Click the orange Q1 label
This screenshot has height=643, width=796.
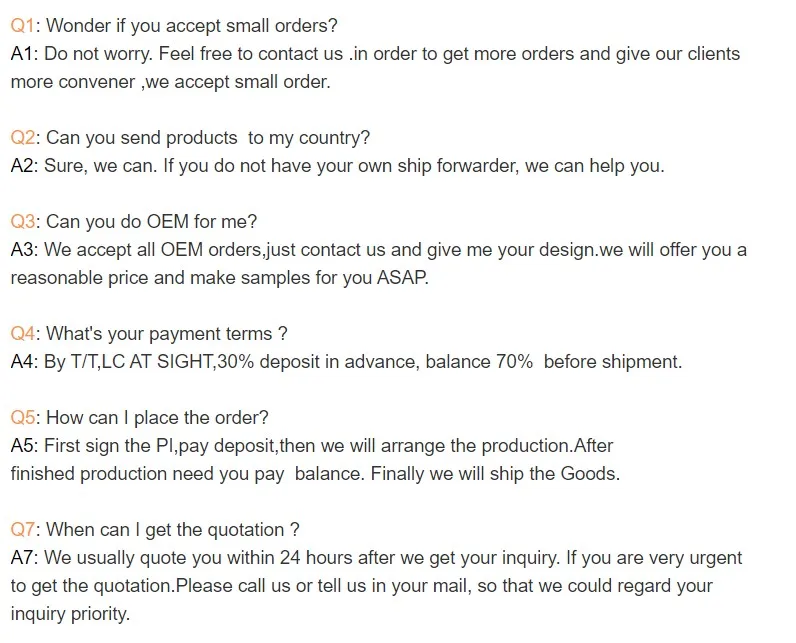tap(23, 26)
